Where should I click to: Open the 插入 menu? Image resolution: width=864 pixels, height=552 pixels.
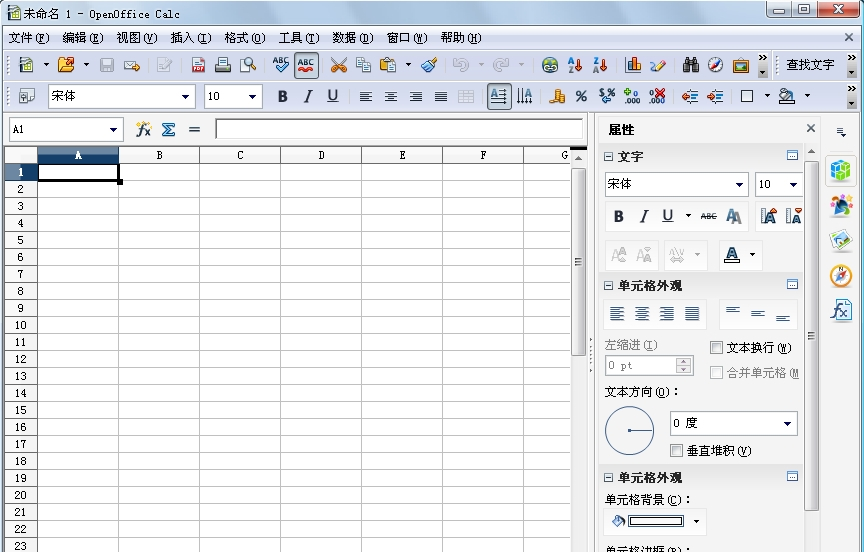point(191,38)
